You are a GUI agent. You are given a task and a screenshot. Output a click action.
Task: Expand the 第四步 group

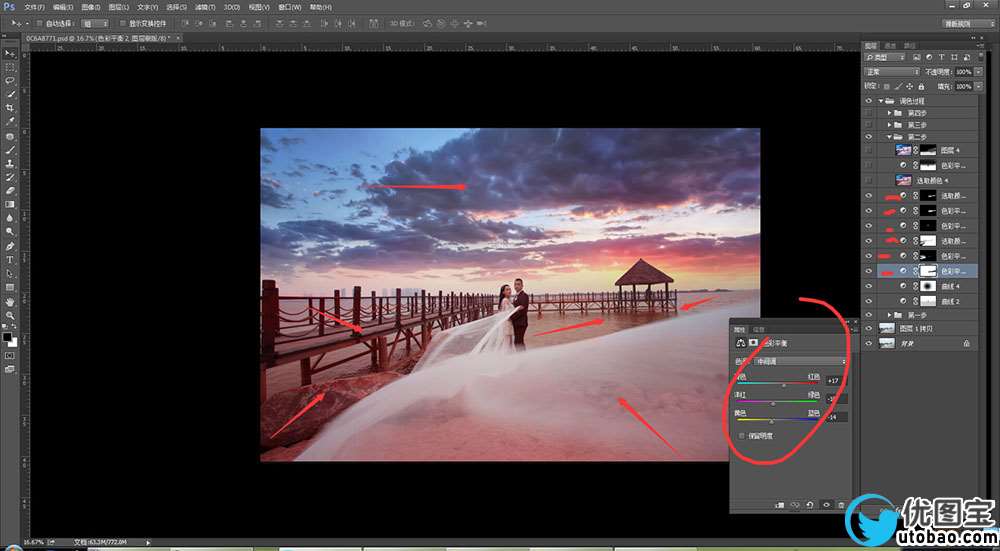coord(890,113)
